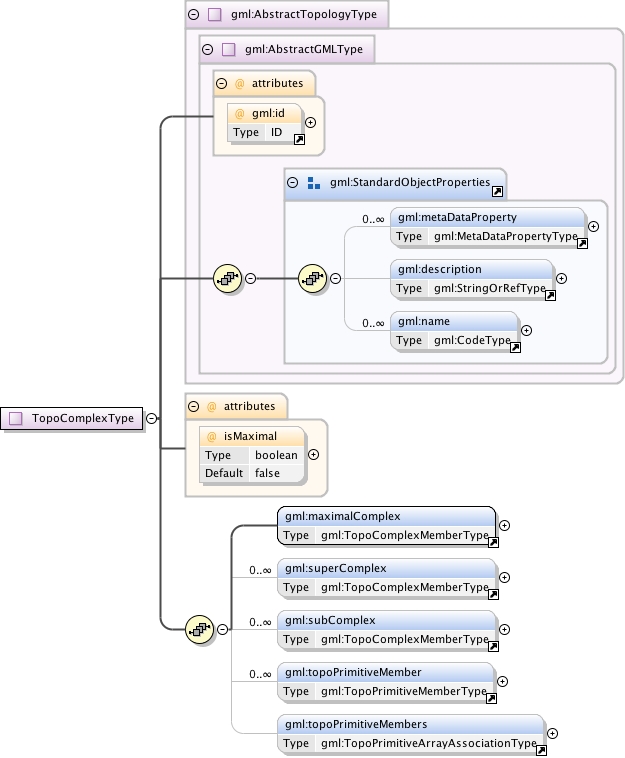Follow reference arrow on gml:id
The image size is (625, 758).
[x=299, y=140]
